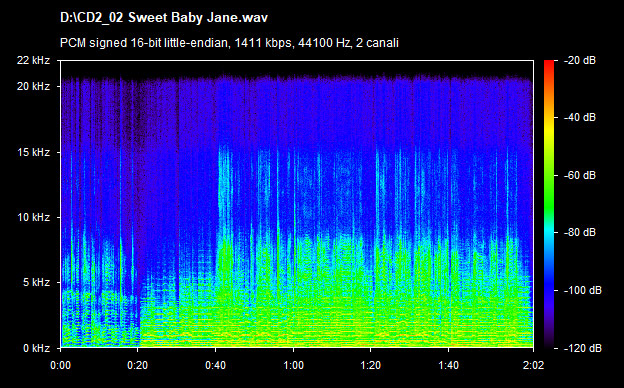Click the -120 dB label at legend bottom

583,348
